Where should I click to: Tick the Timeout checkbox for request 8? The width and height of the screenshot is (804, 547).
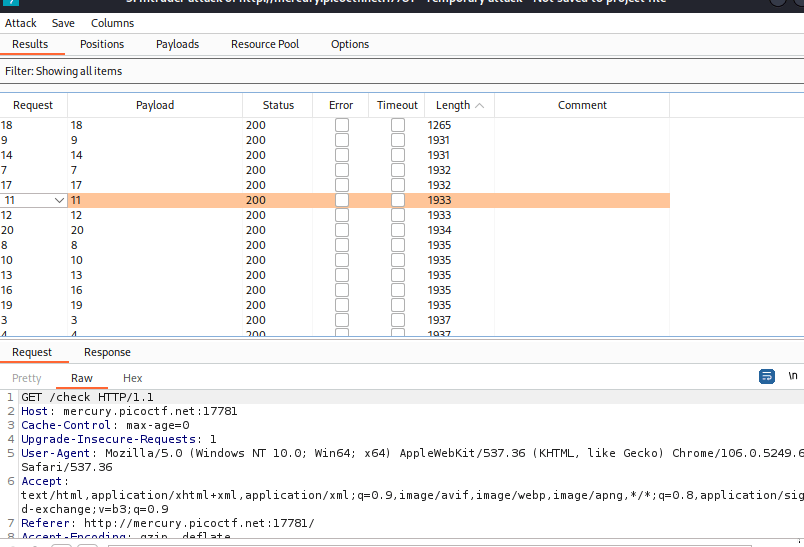click(x=398, y=245)
